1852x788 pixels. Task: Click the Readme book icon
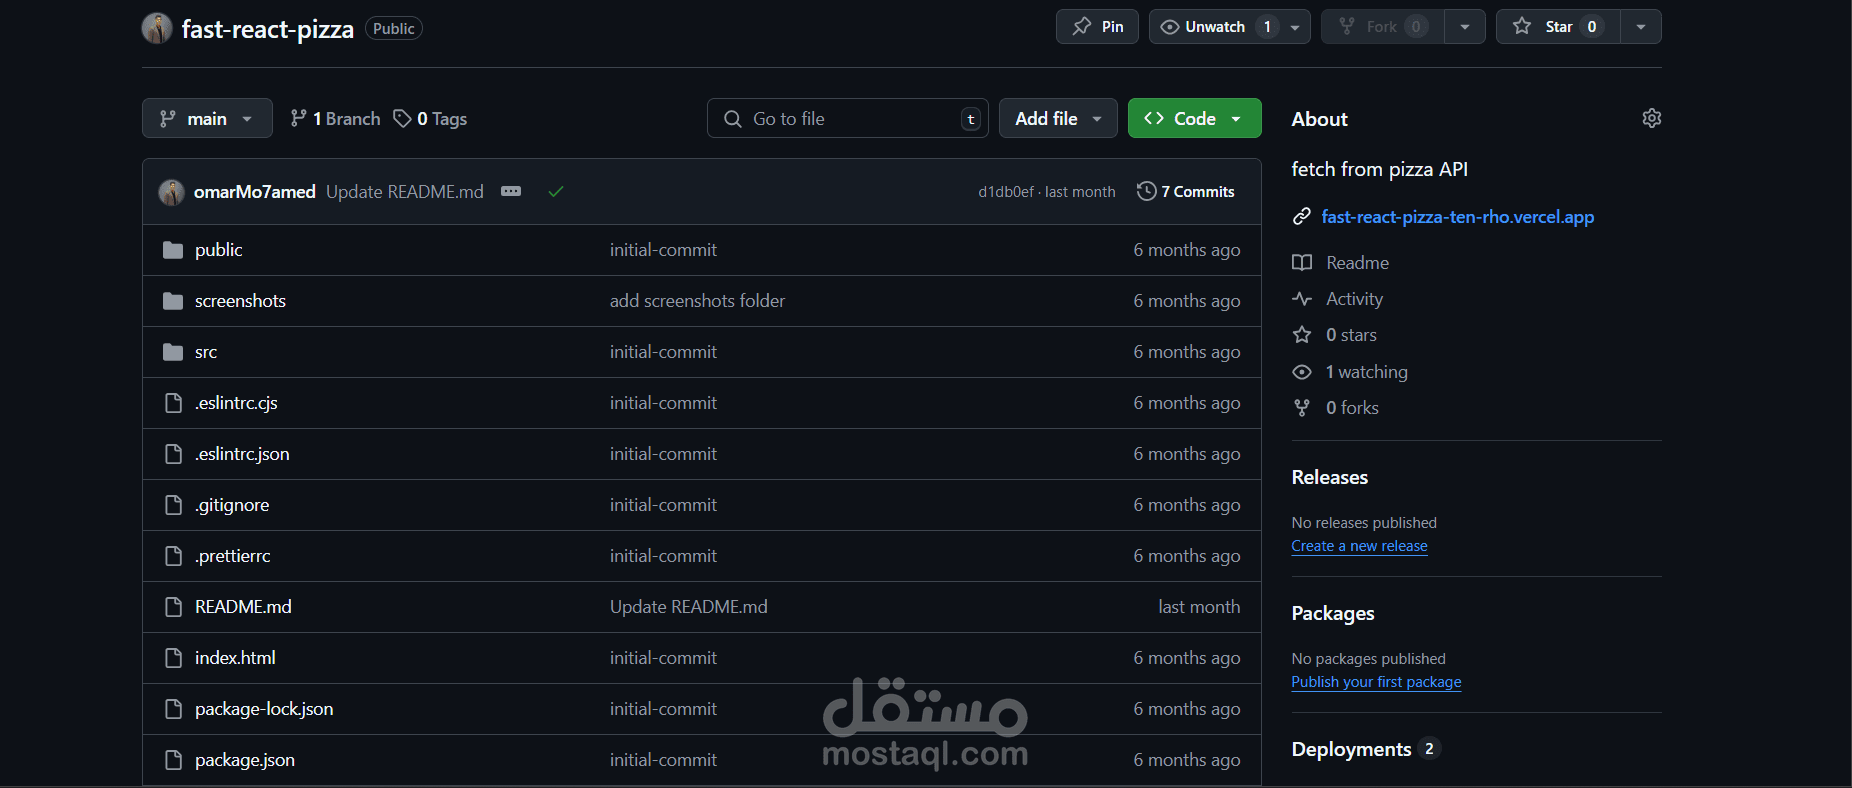click(1301, 262)
